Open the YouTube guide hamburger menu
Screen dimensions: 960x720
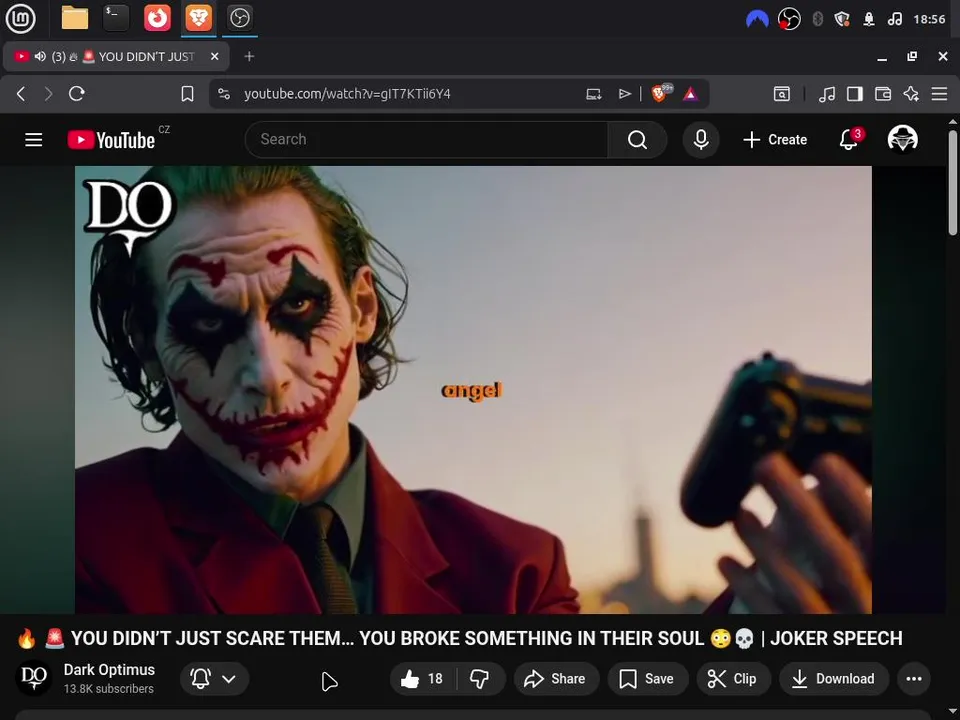[34, 140]
